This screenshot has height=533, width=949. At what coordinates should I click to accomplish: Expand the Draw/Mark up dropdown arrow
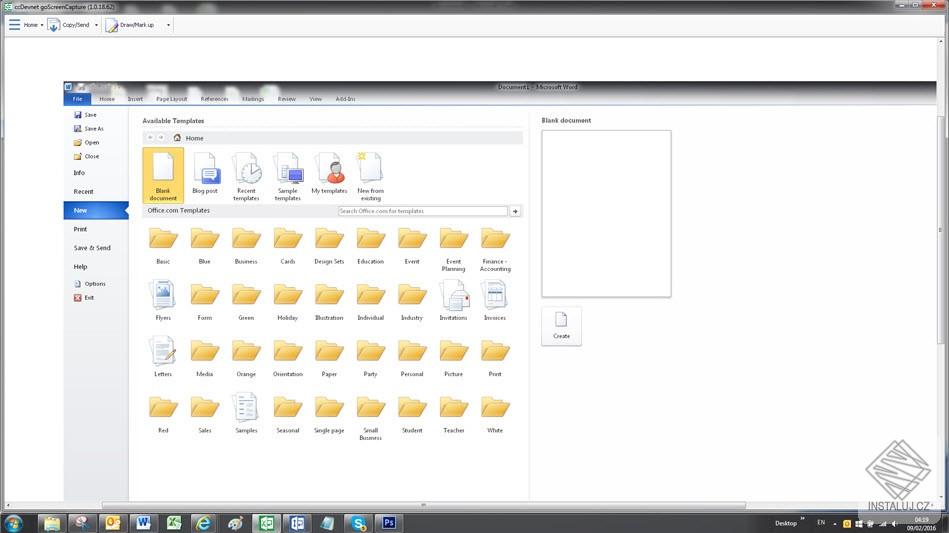click(168, 25)
